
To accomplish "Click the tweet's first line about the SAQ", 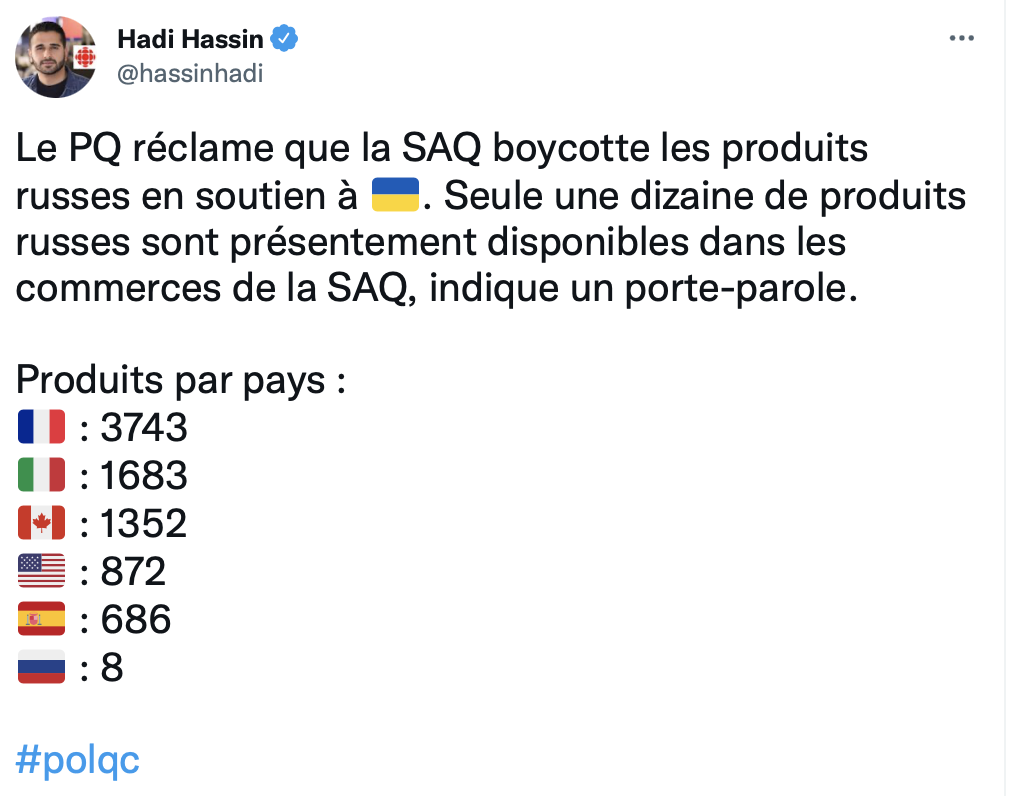I will (442, 148).
